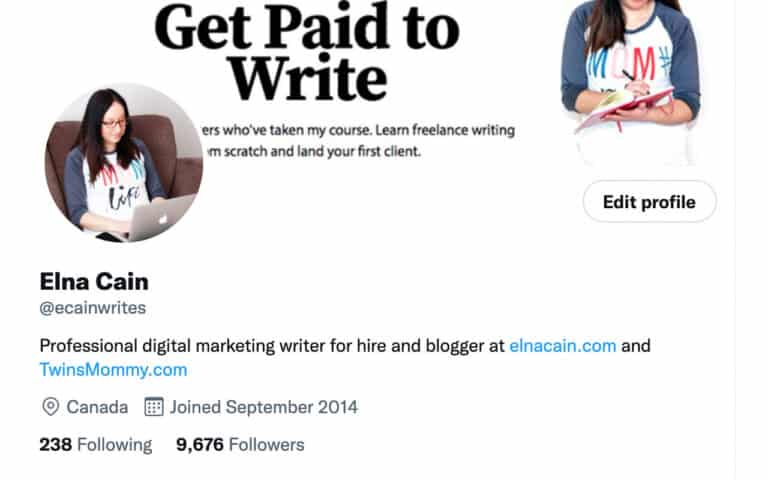The image size is (768, 480).
Task: Click the 238 following count number
Action: (56, 445)
